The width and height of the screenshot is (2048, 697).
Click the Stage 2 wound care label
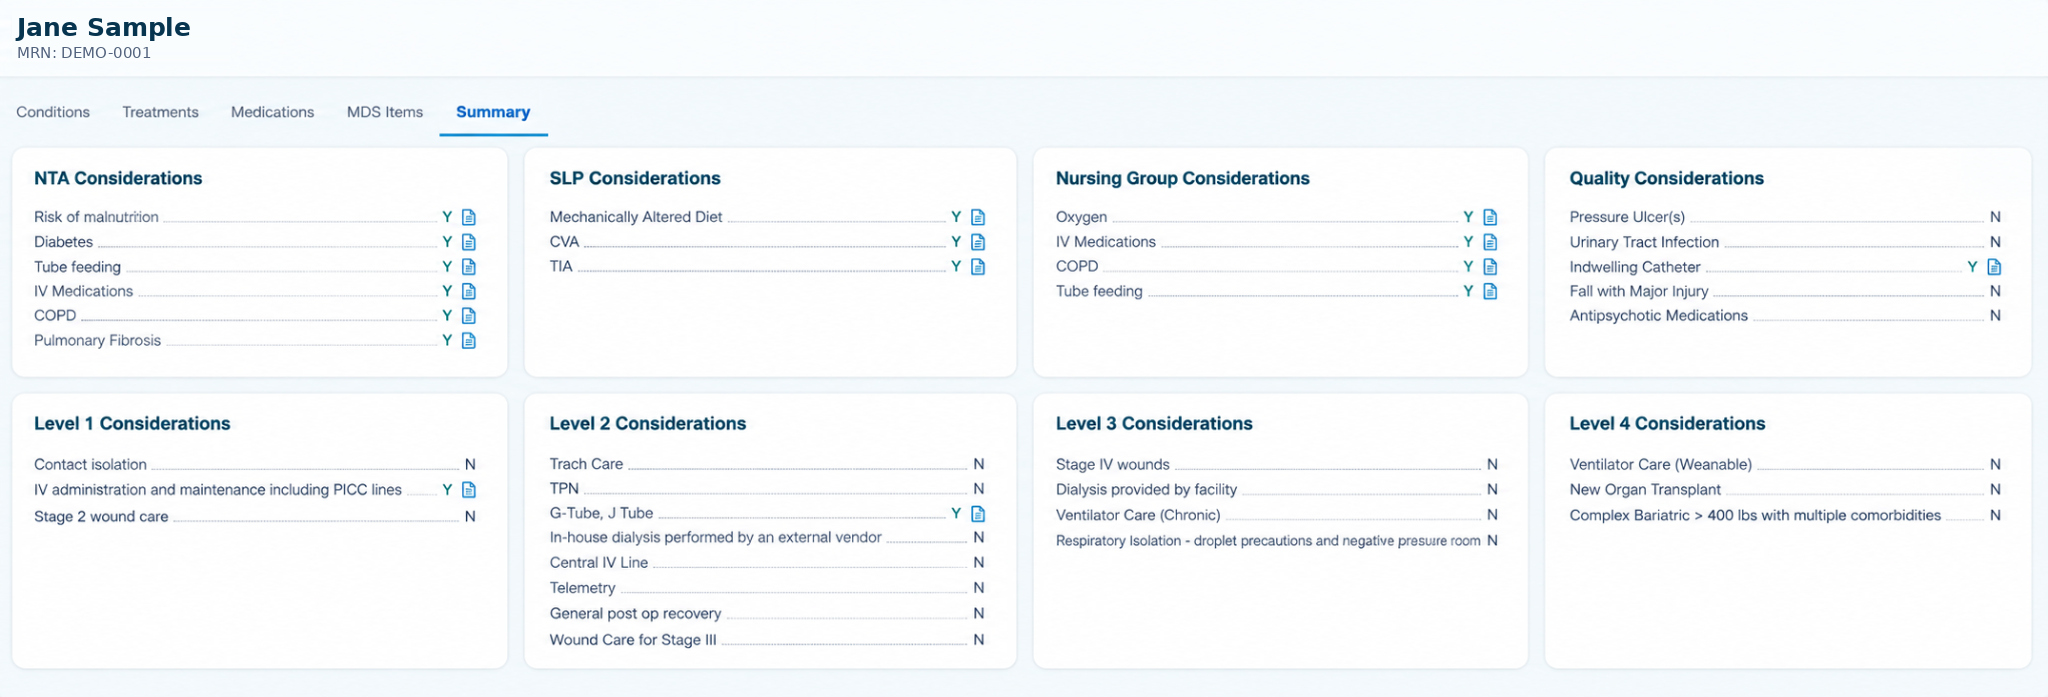click(101, 517)
